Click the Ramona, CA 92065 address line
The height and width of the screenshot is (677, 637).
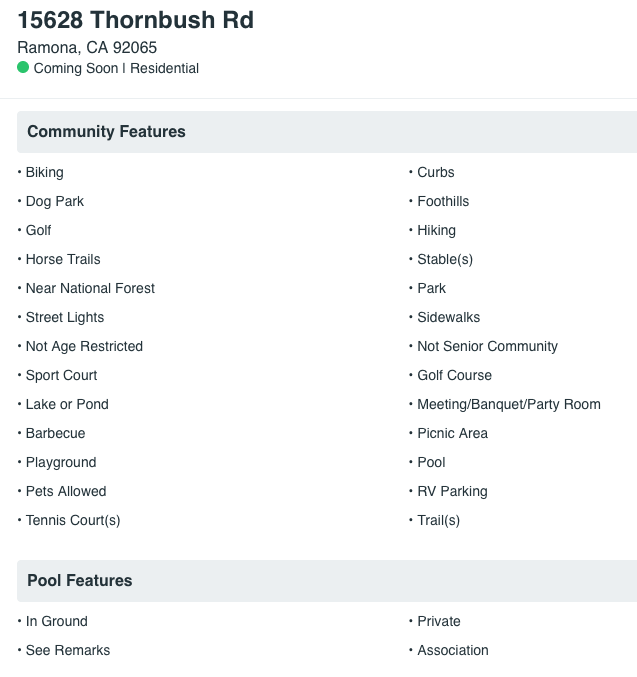[x=87, y=47]
